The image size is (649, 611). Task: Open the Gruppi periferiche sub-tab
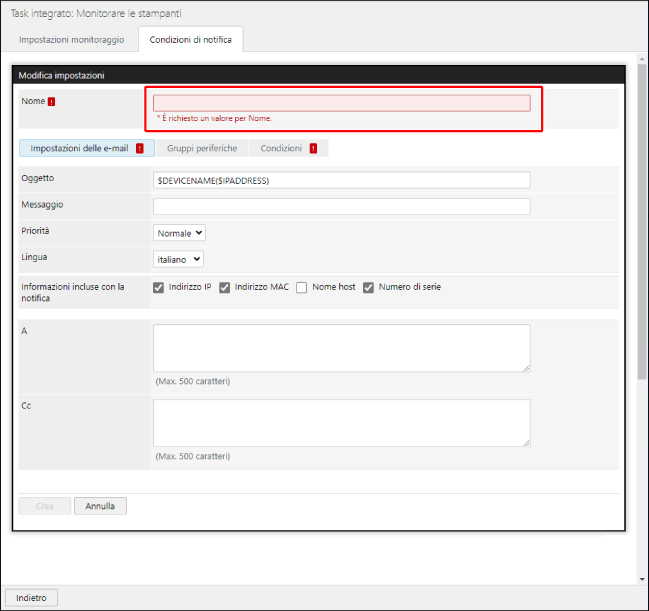pyautogui.click(x=202, y=148)
